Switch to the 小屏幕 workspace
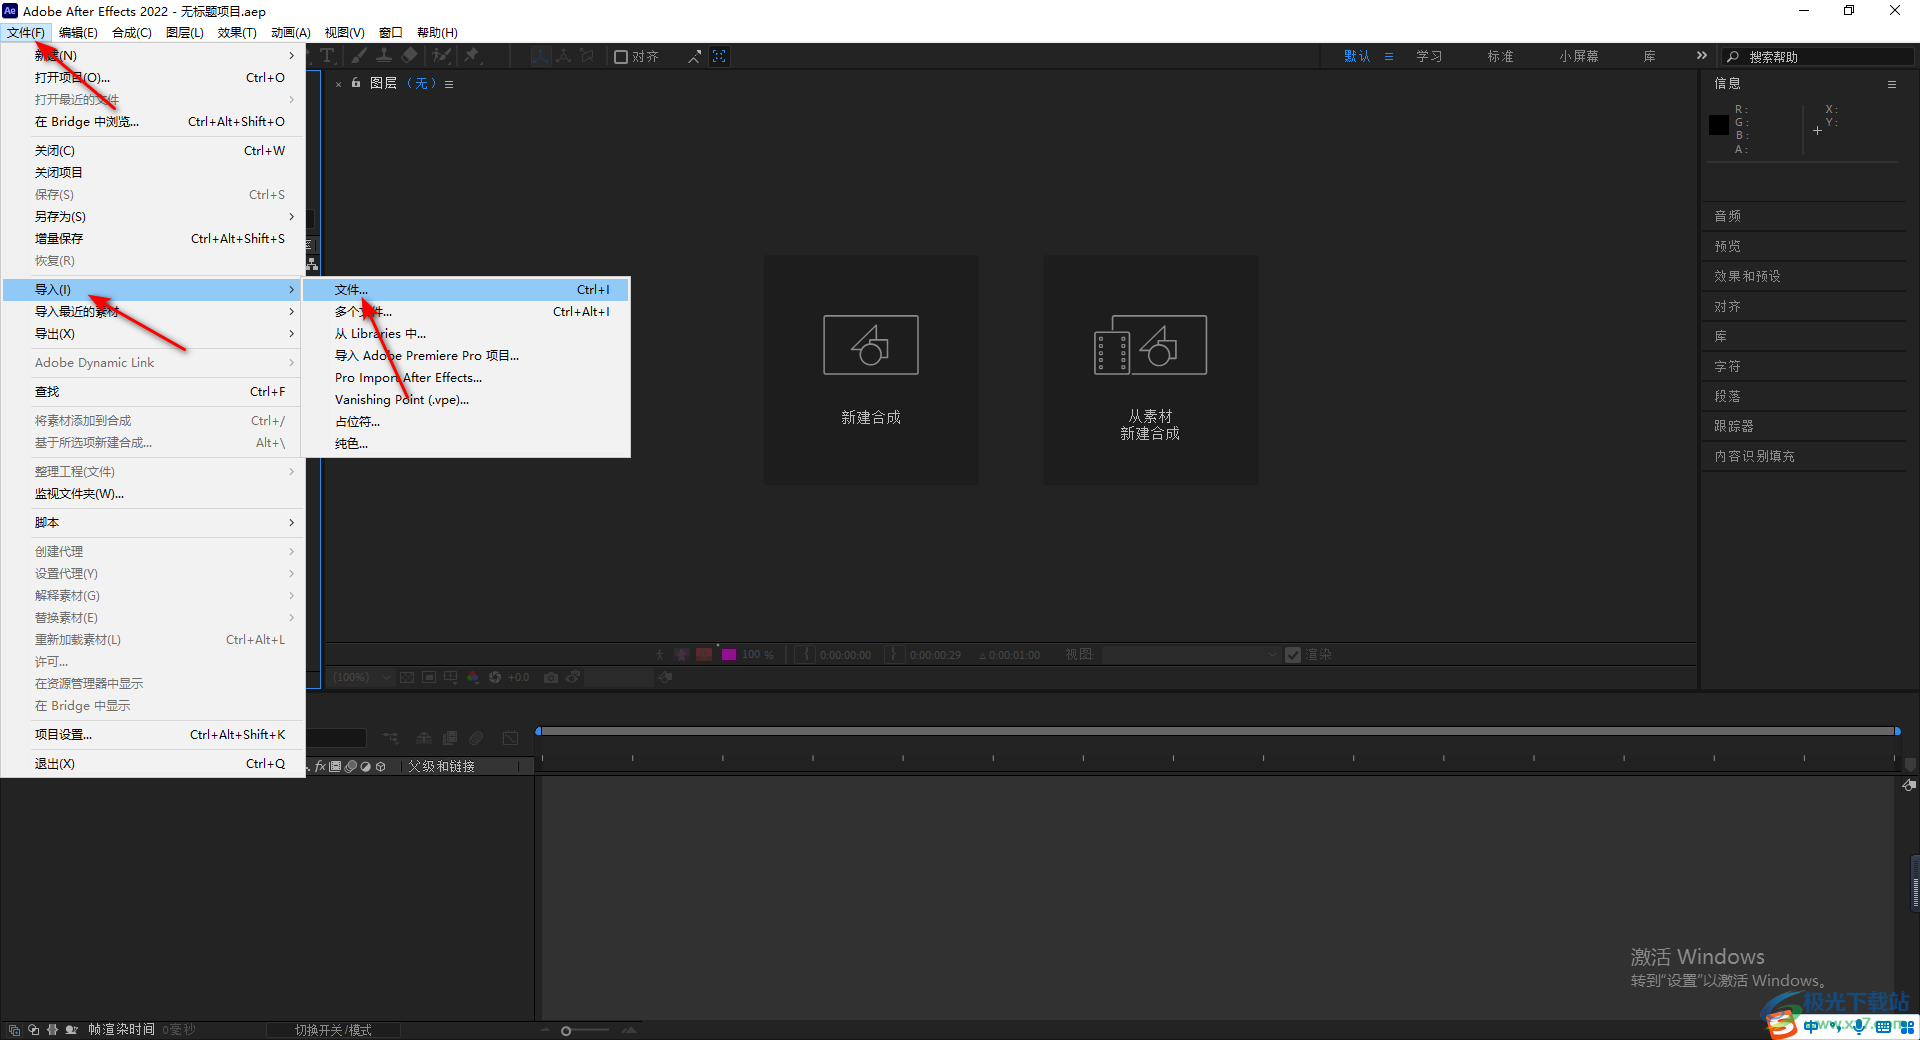 tap(1578, 57)
